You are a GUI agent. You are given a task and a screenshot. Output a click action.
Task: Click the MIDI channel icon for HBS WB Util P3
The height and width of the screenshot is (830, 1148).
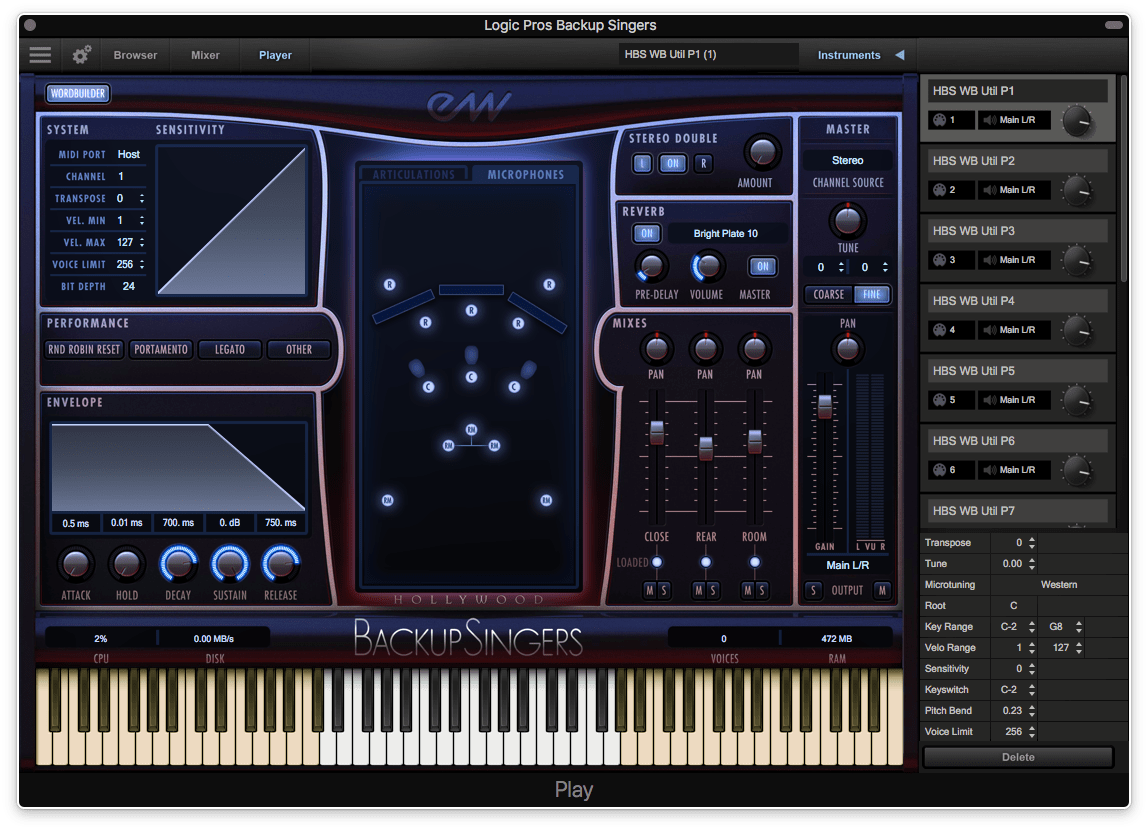(x=939, y=260)
